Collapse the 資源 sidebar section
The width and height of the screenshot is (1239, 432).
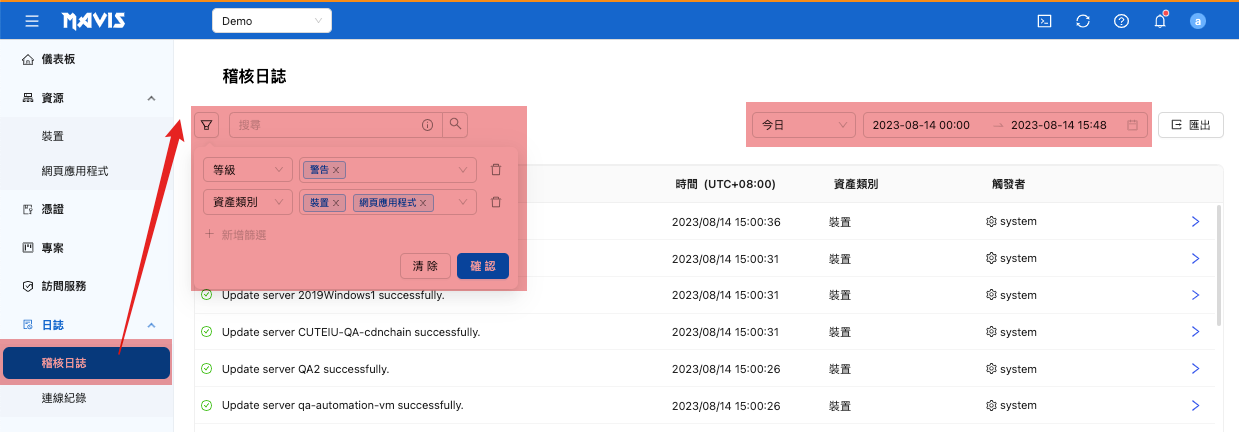(151, 98)
